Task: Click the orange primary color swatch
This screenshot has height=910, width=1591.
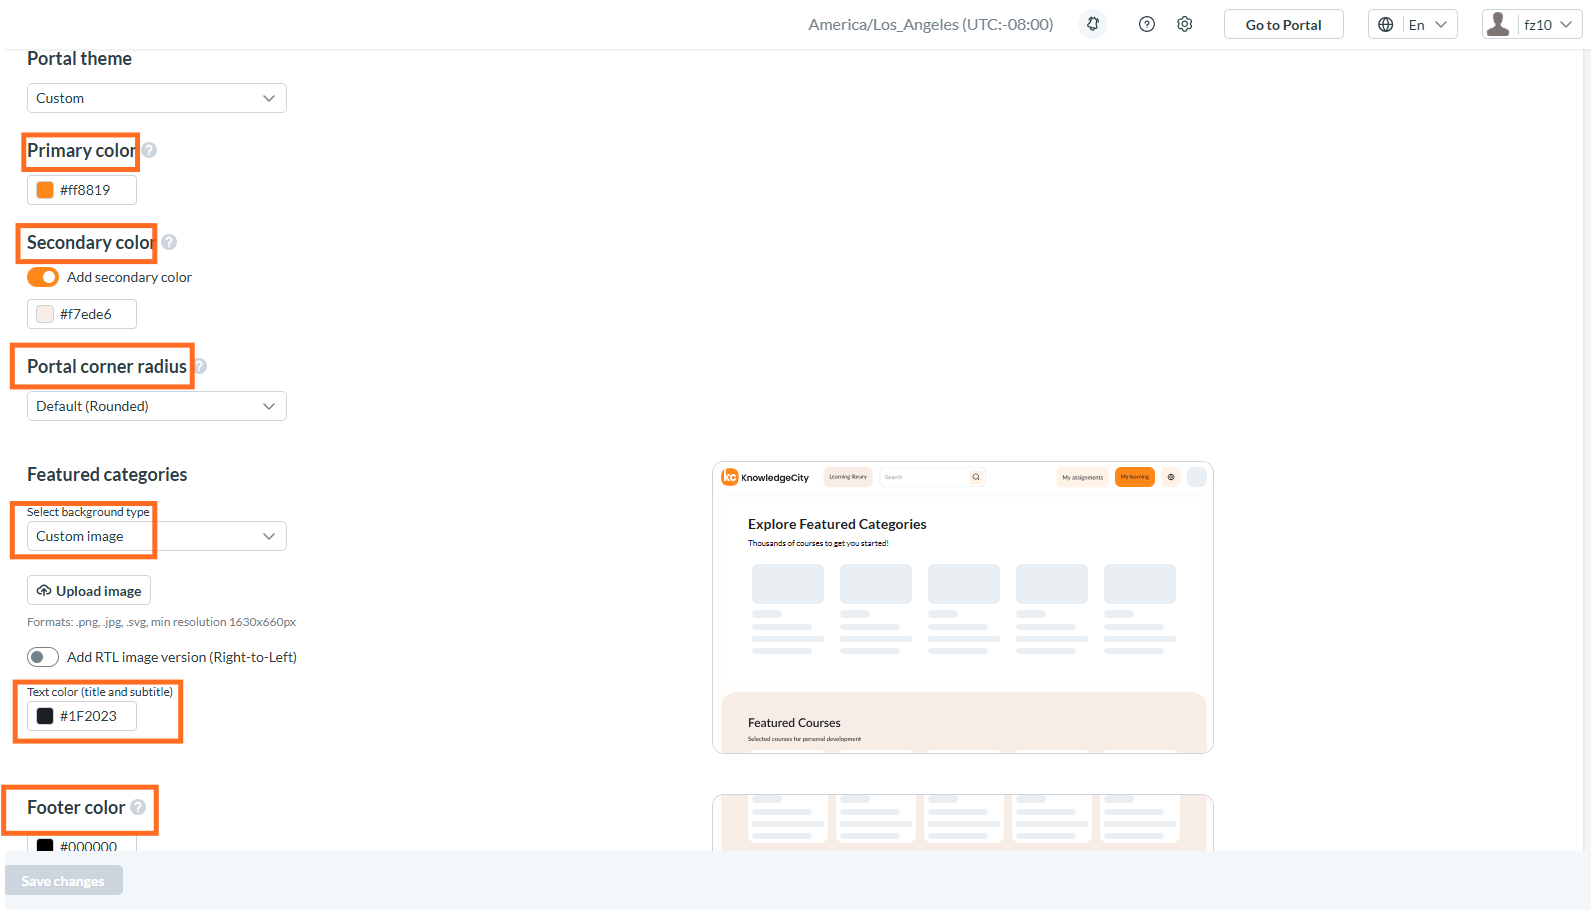Action: pos(45,190)
